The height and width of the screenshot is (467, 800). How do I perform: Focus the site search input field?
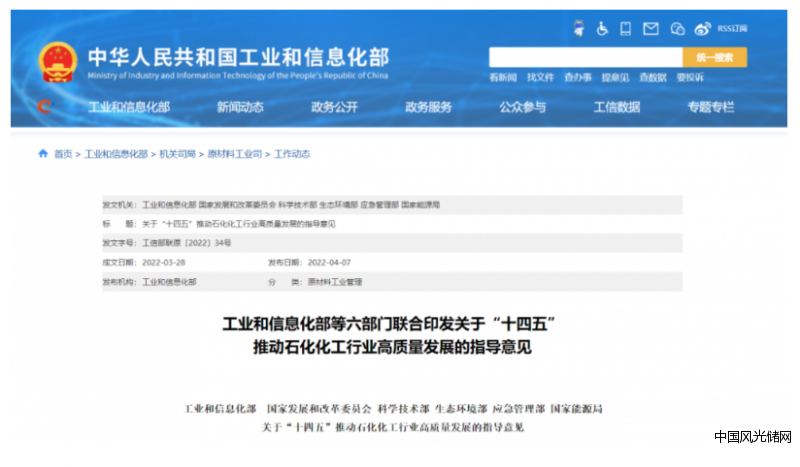click(586, 57)
